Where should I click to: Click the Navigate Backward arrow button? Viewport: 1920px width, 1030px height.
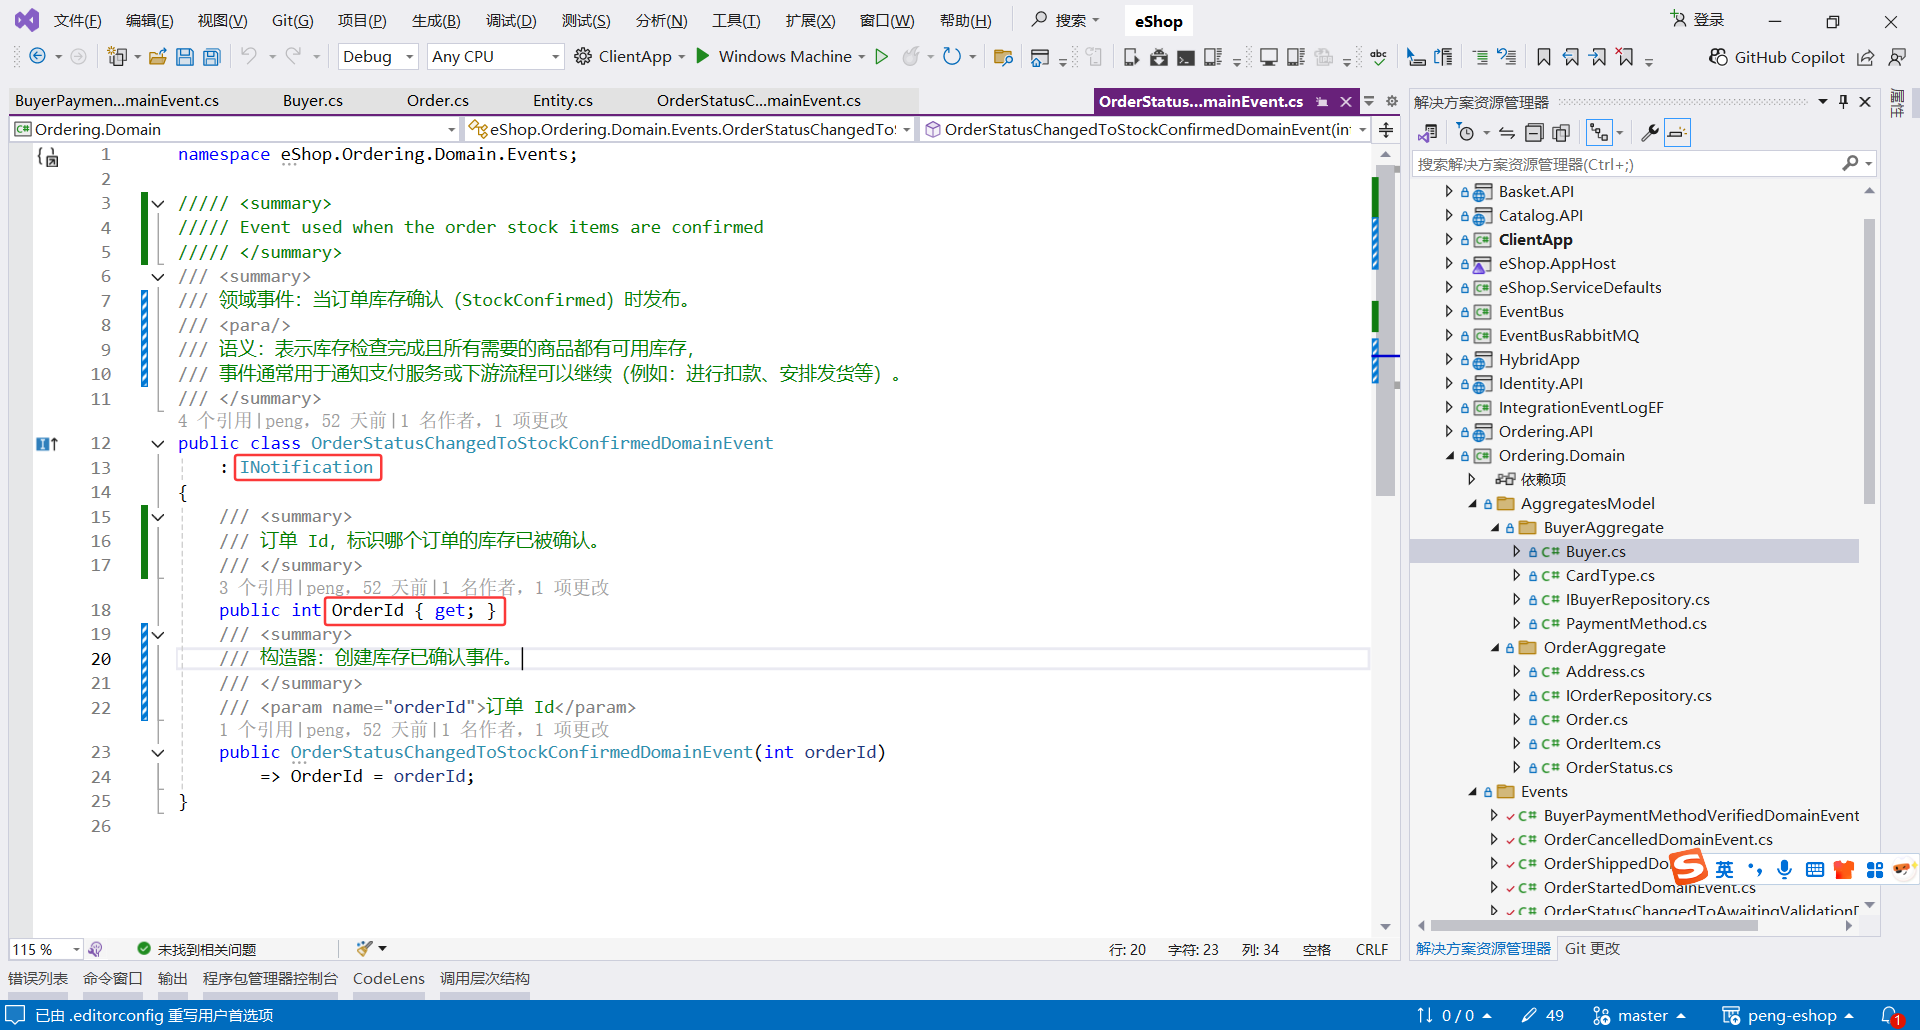(37, 56)
